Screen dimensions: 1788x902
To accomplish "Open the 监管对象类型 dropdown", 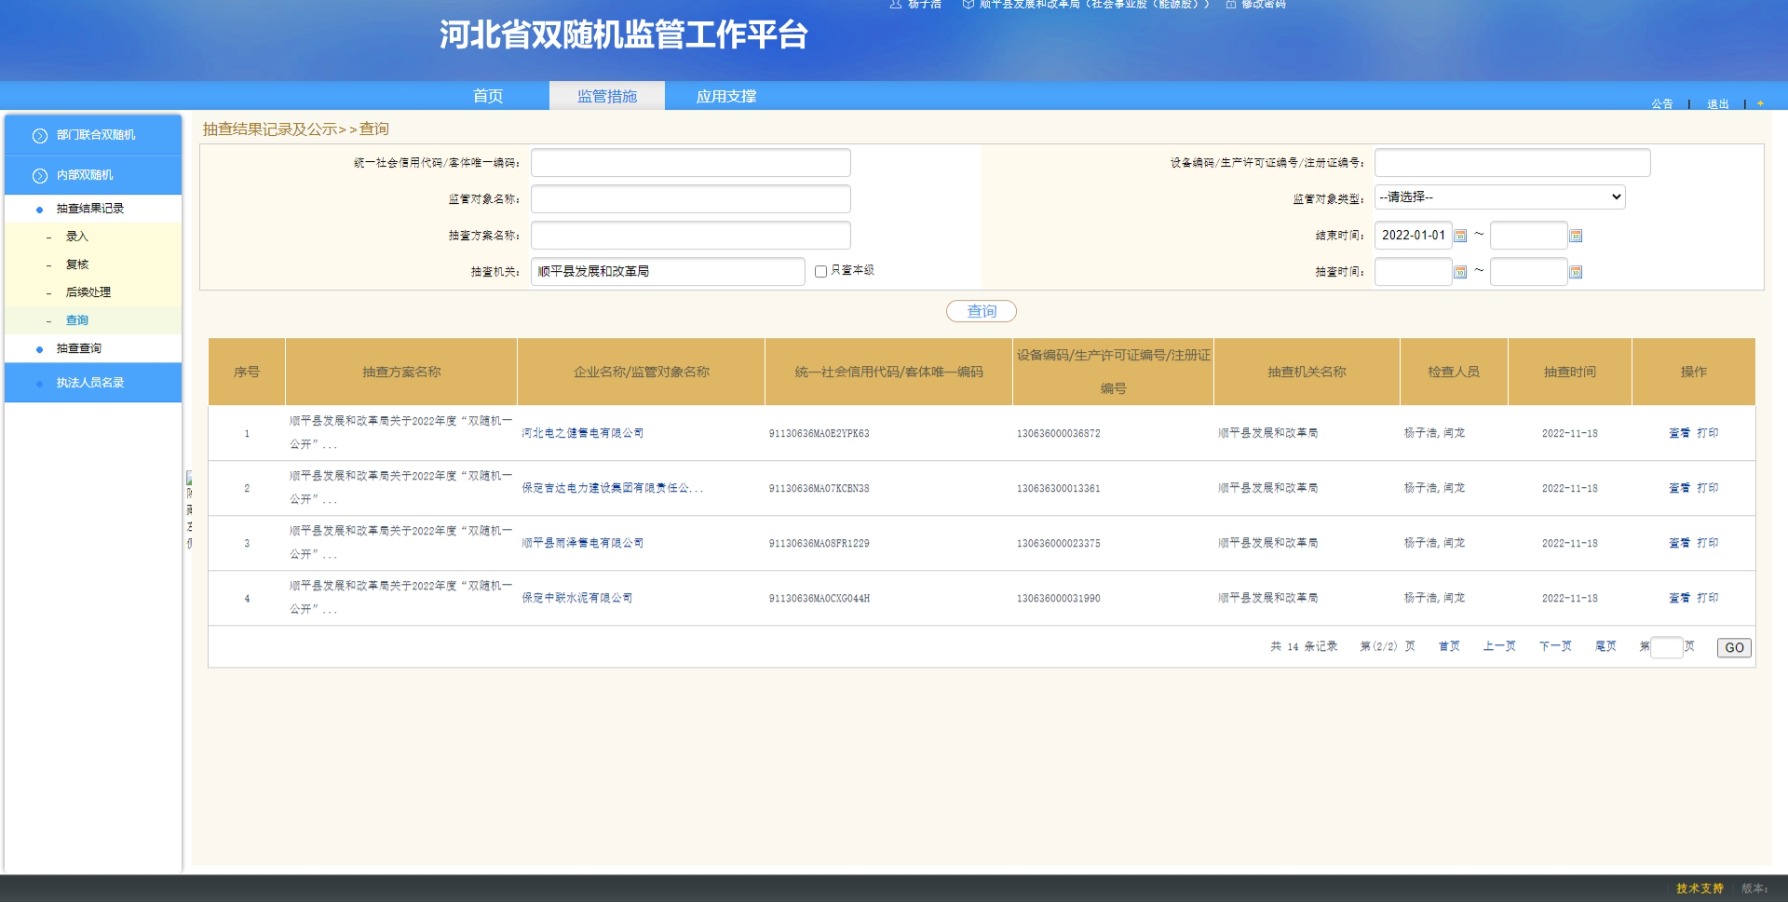I will tap(1500, 197).
